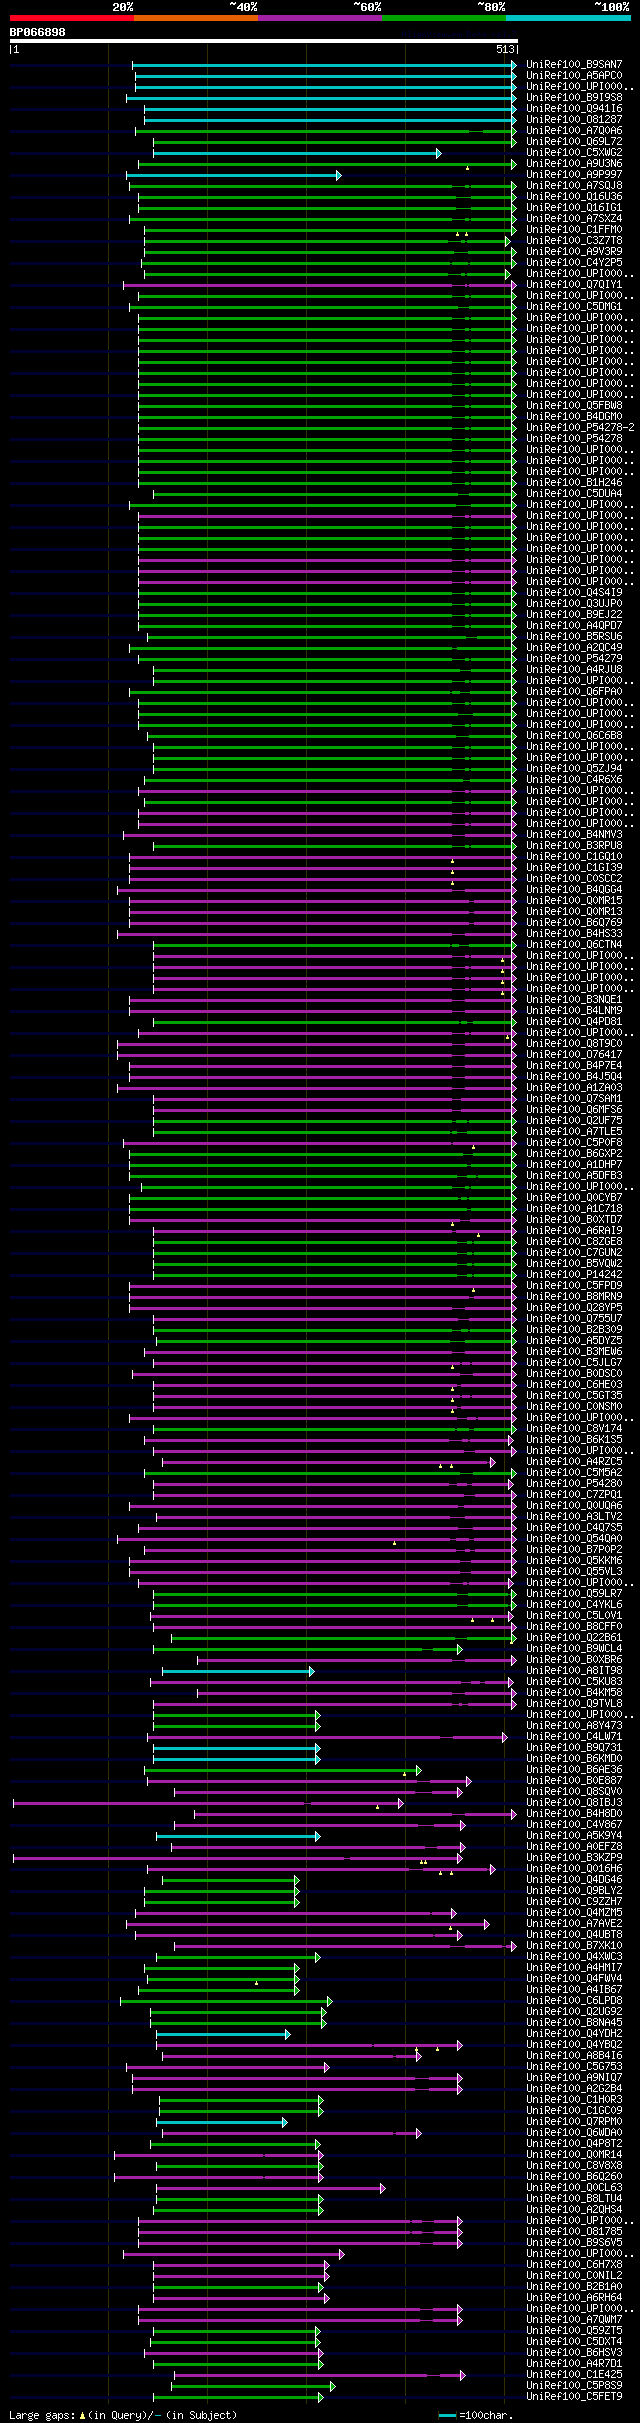
Task: Click the UniRef100_Q16U36 entry
Action: [x=574, y=197]
